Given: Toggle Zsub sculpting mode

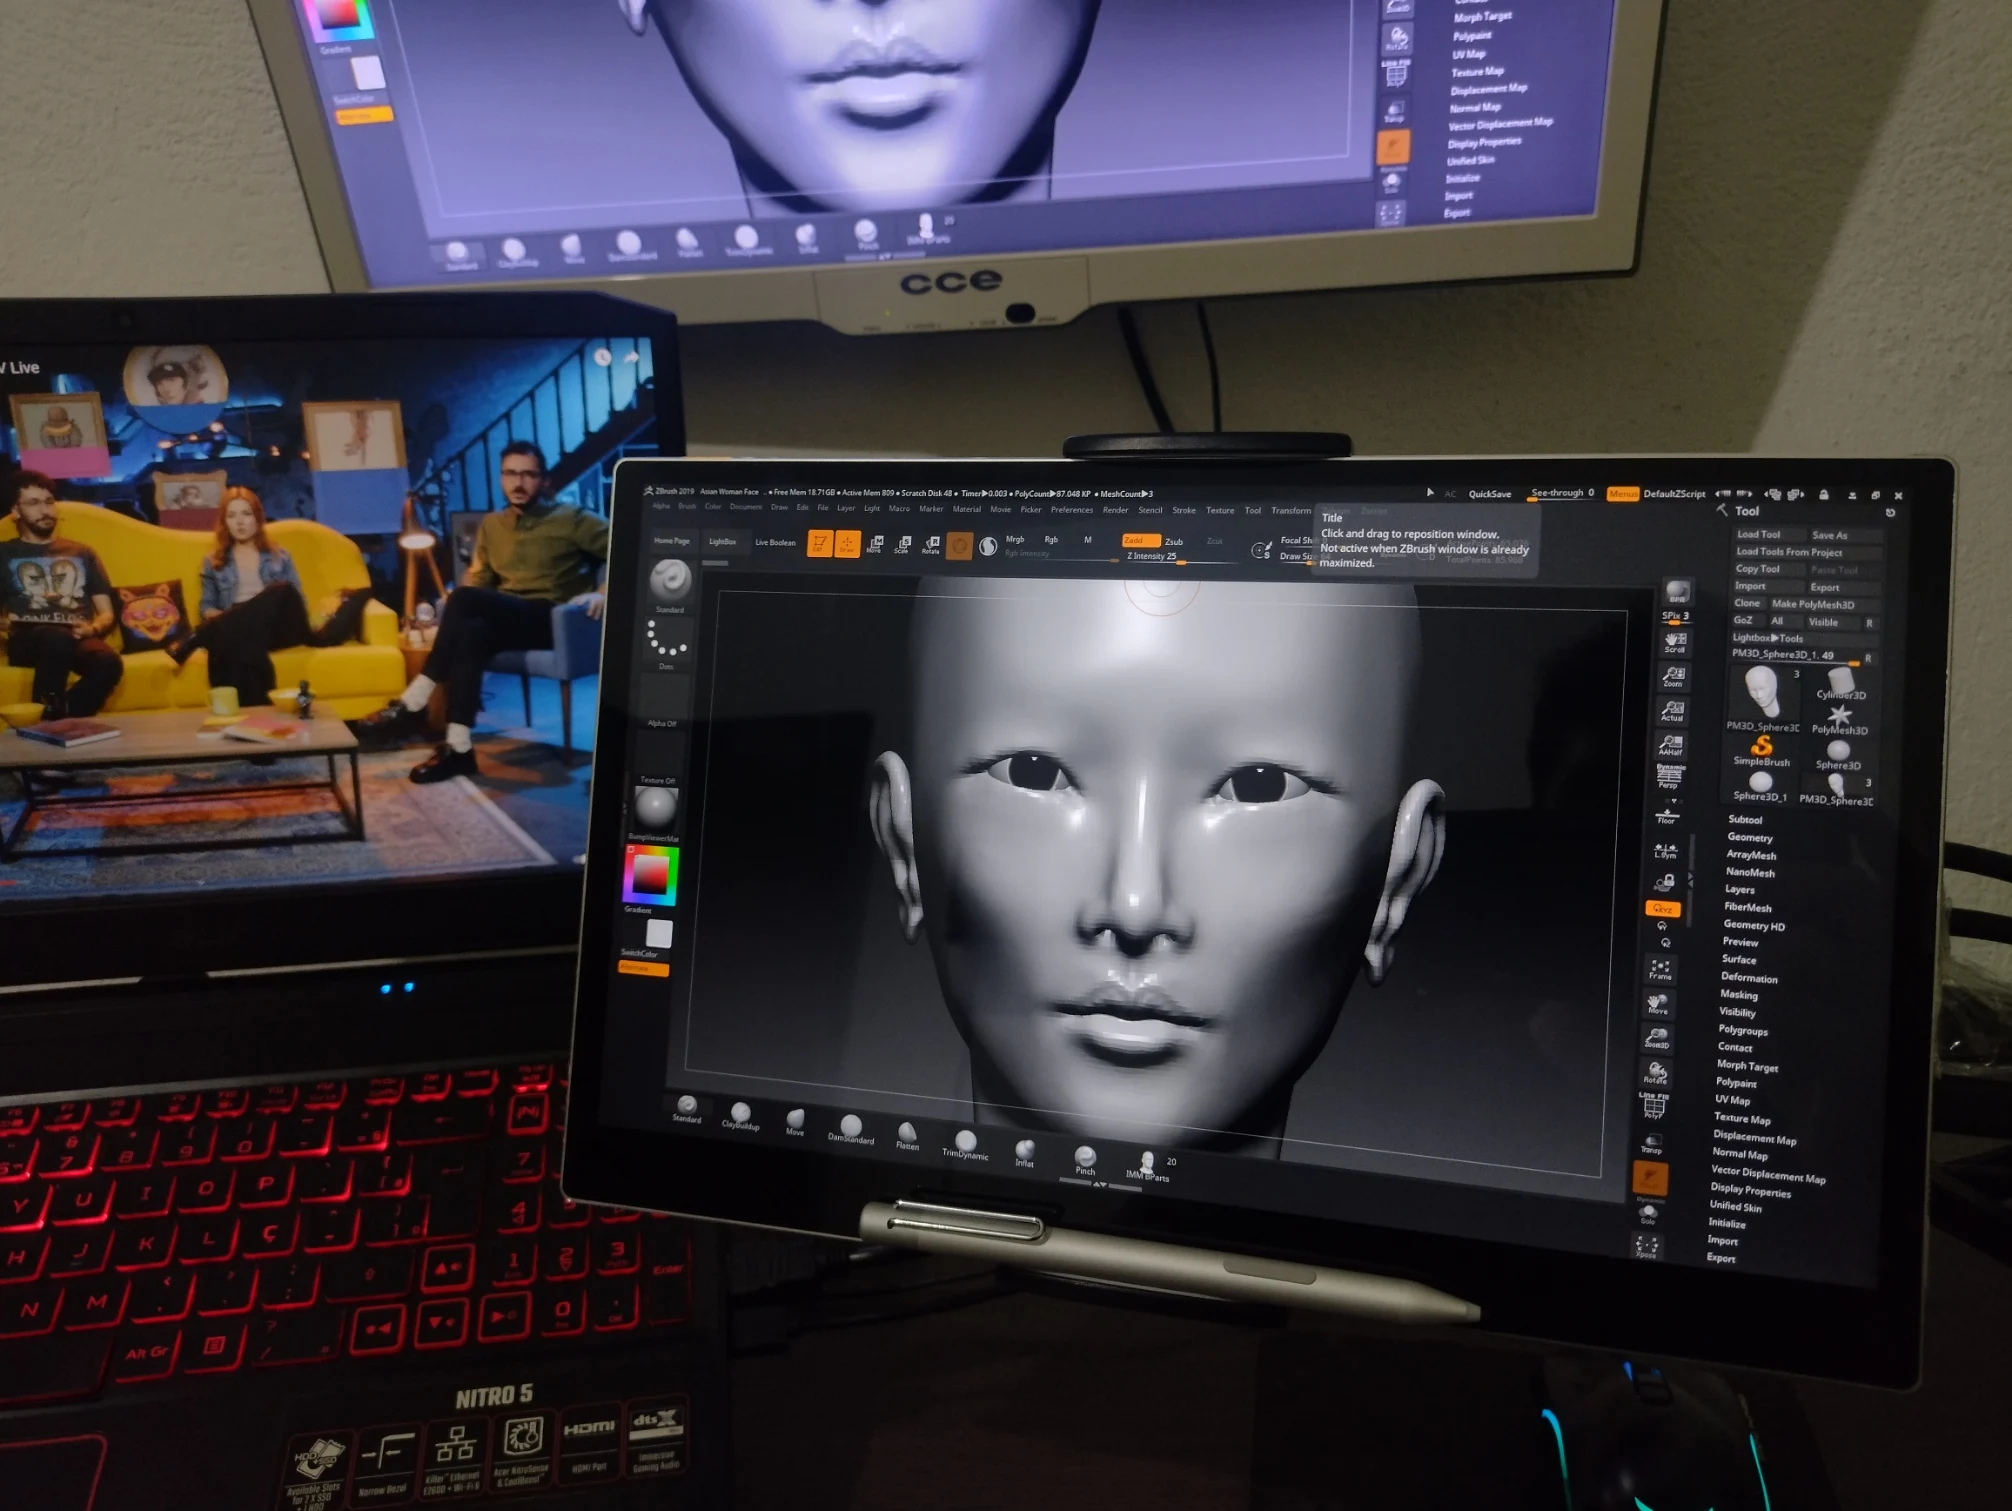Looking at the screenshot, I should click(1174, 541).
